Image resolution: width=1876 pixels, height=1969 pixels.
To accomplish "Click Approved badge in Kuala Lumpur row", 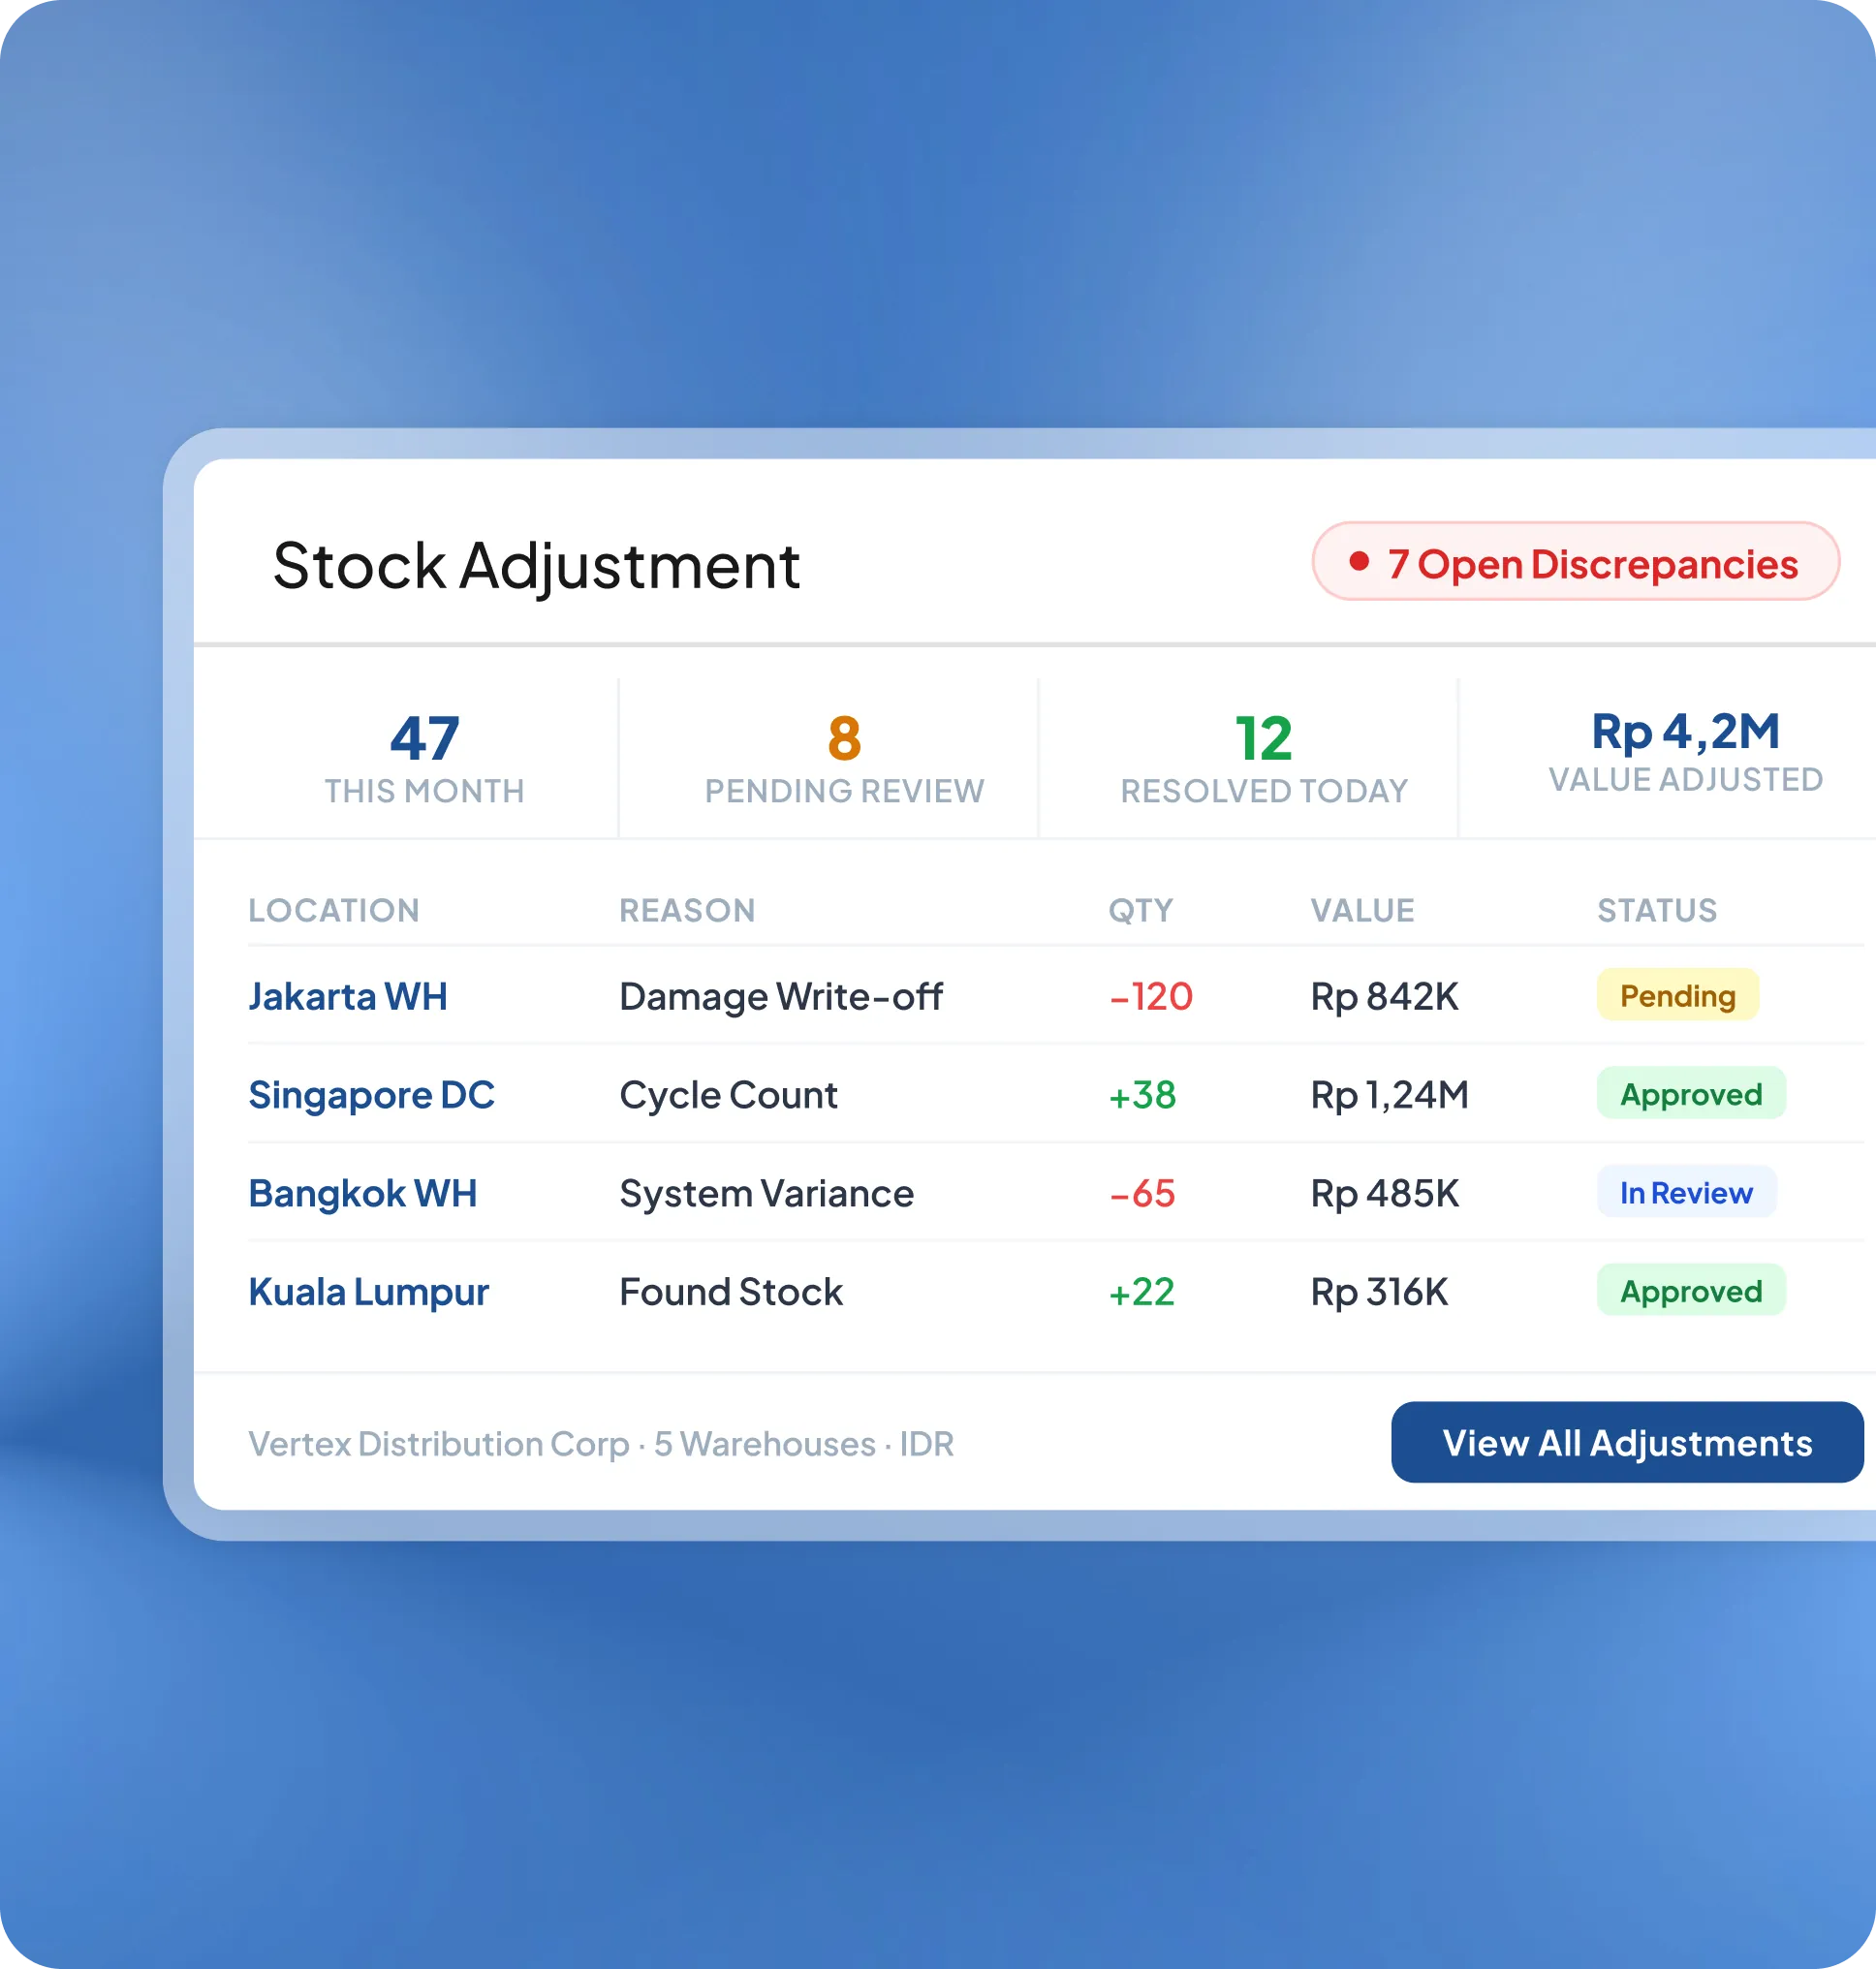I will click(x=1691, y=1291).
